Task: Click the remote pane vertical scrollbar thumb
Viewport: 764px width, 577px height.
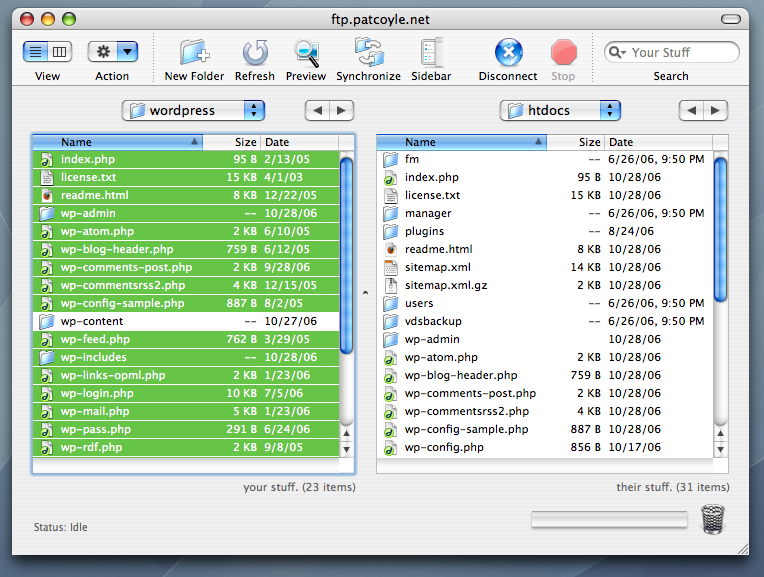Action: point(720,229)
